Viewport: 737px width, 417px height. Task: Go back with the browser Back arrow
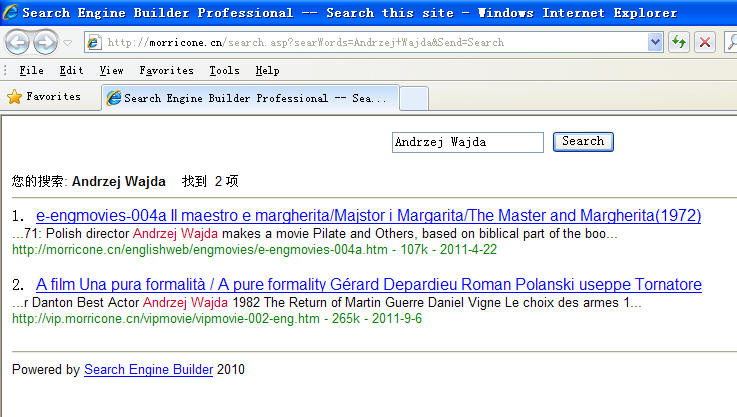(x=17, y=42)
